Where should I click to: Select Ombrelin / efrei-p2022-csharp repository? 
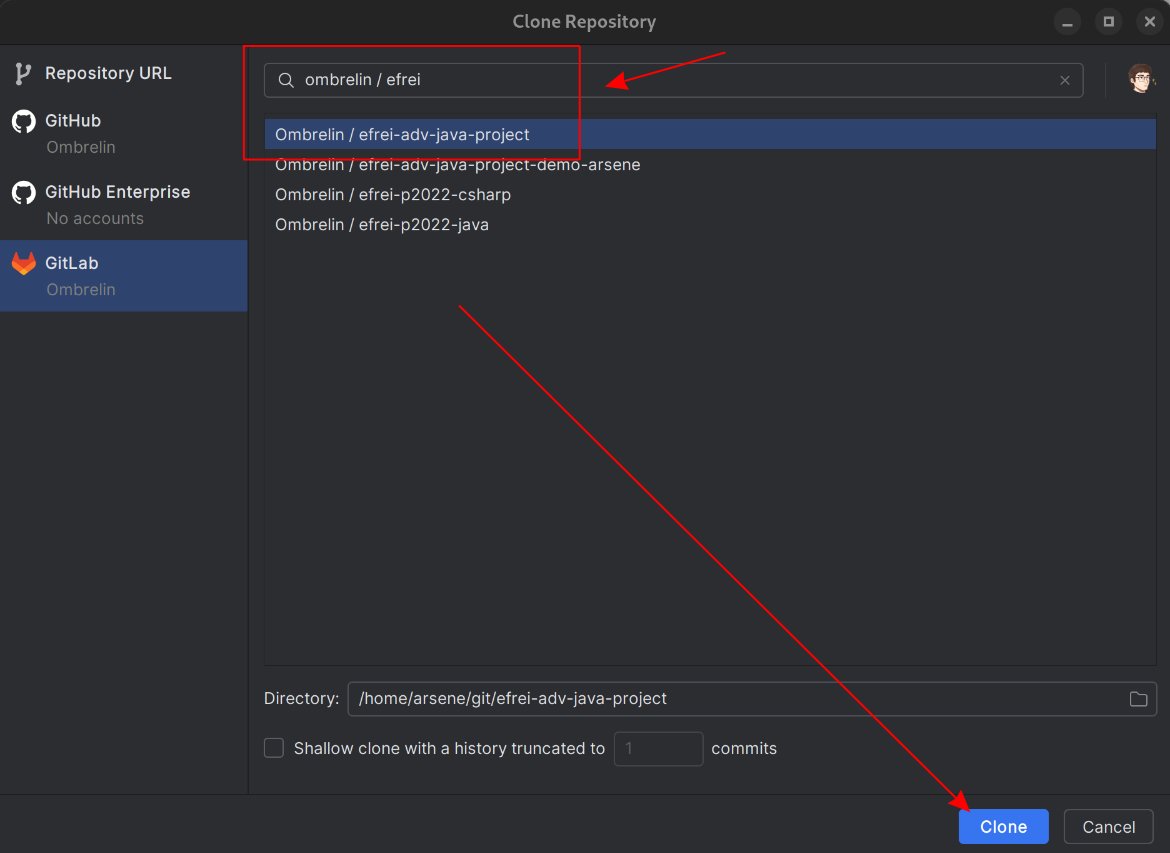tap(710, 194)
